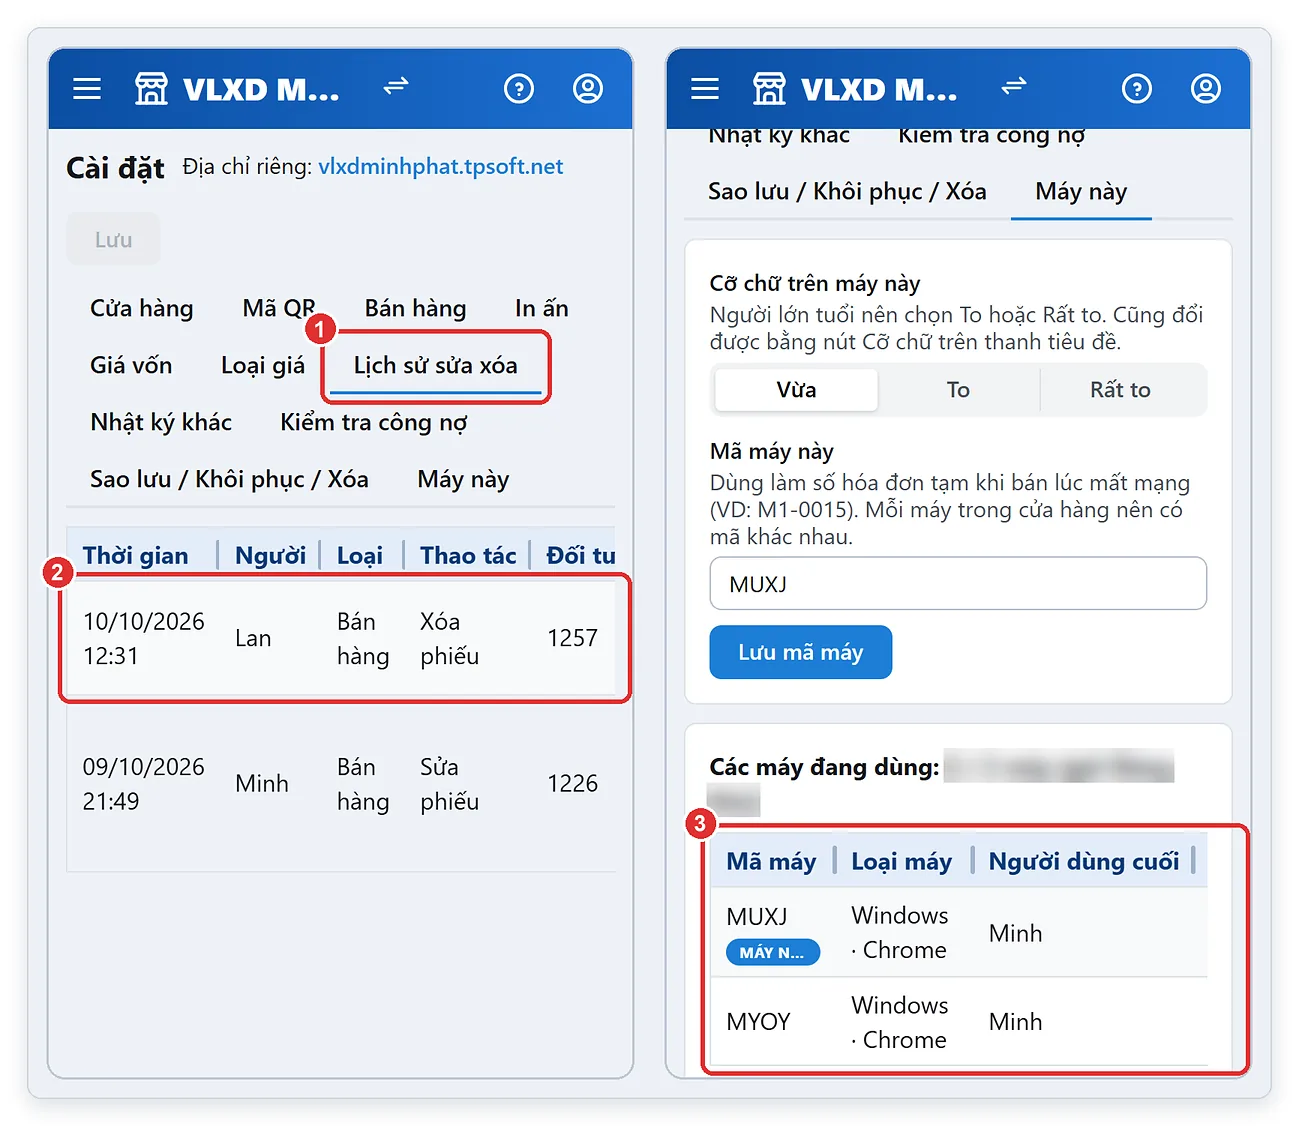Click the store logo icon in right panel
This screenshot has height=1126, width=1299.
pyautogui.click(x=769, y=89)
